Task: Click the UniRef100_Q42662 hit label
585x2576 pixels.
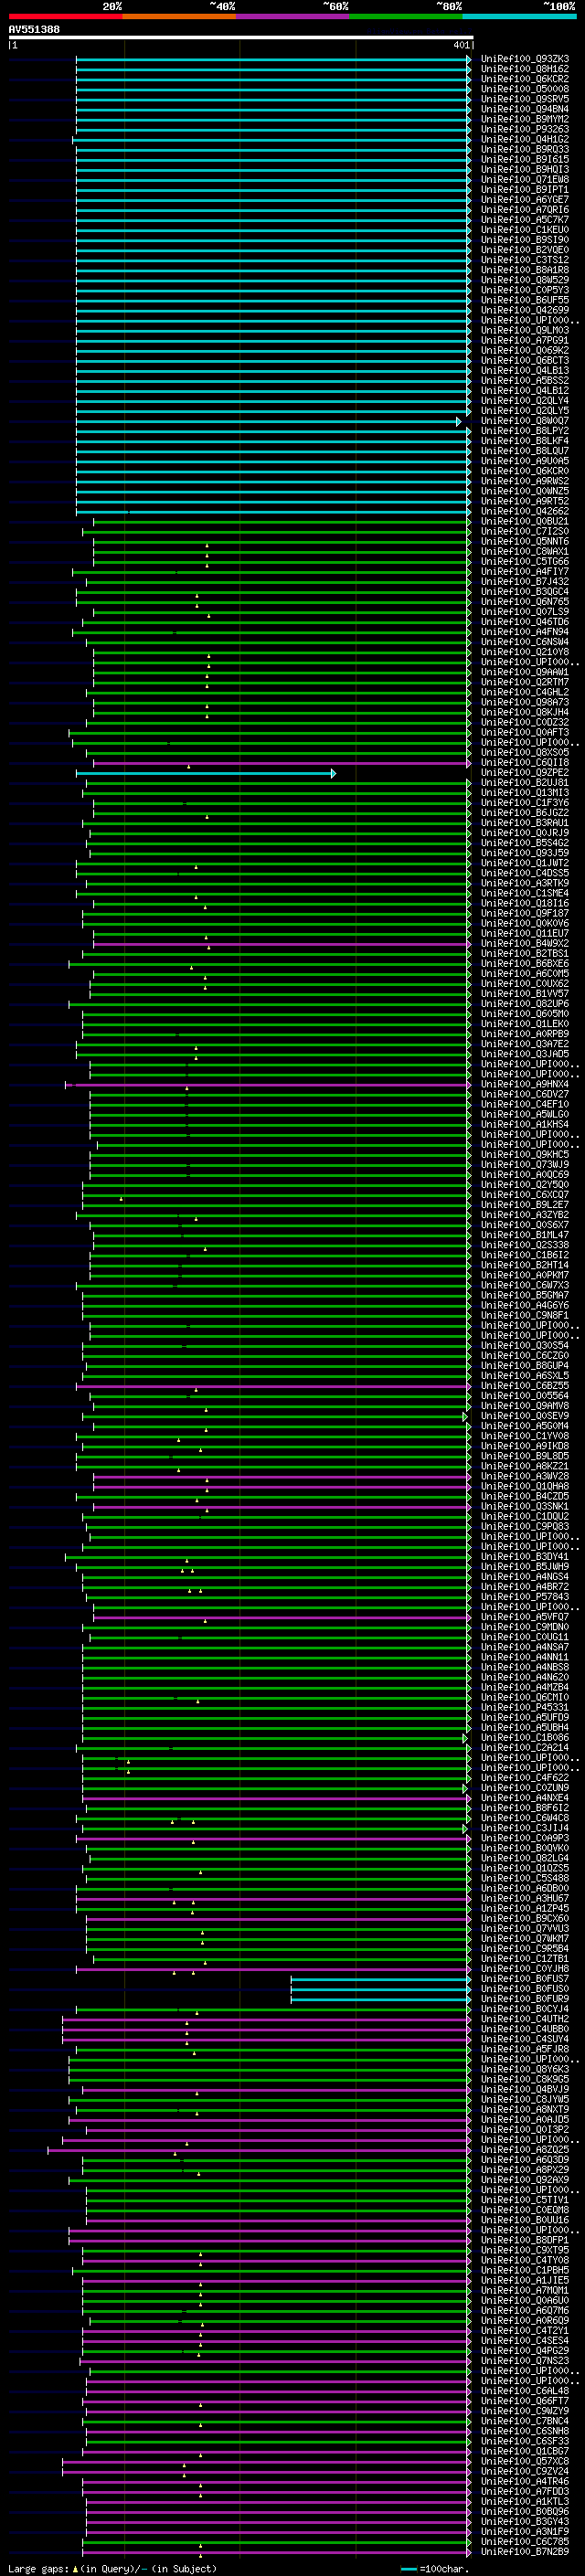Action: pos(525,511)
